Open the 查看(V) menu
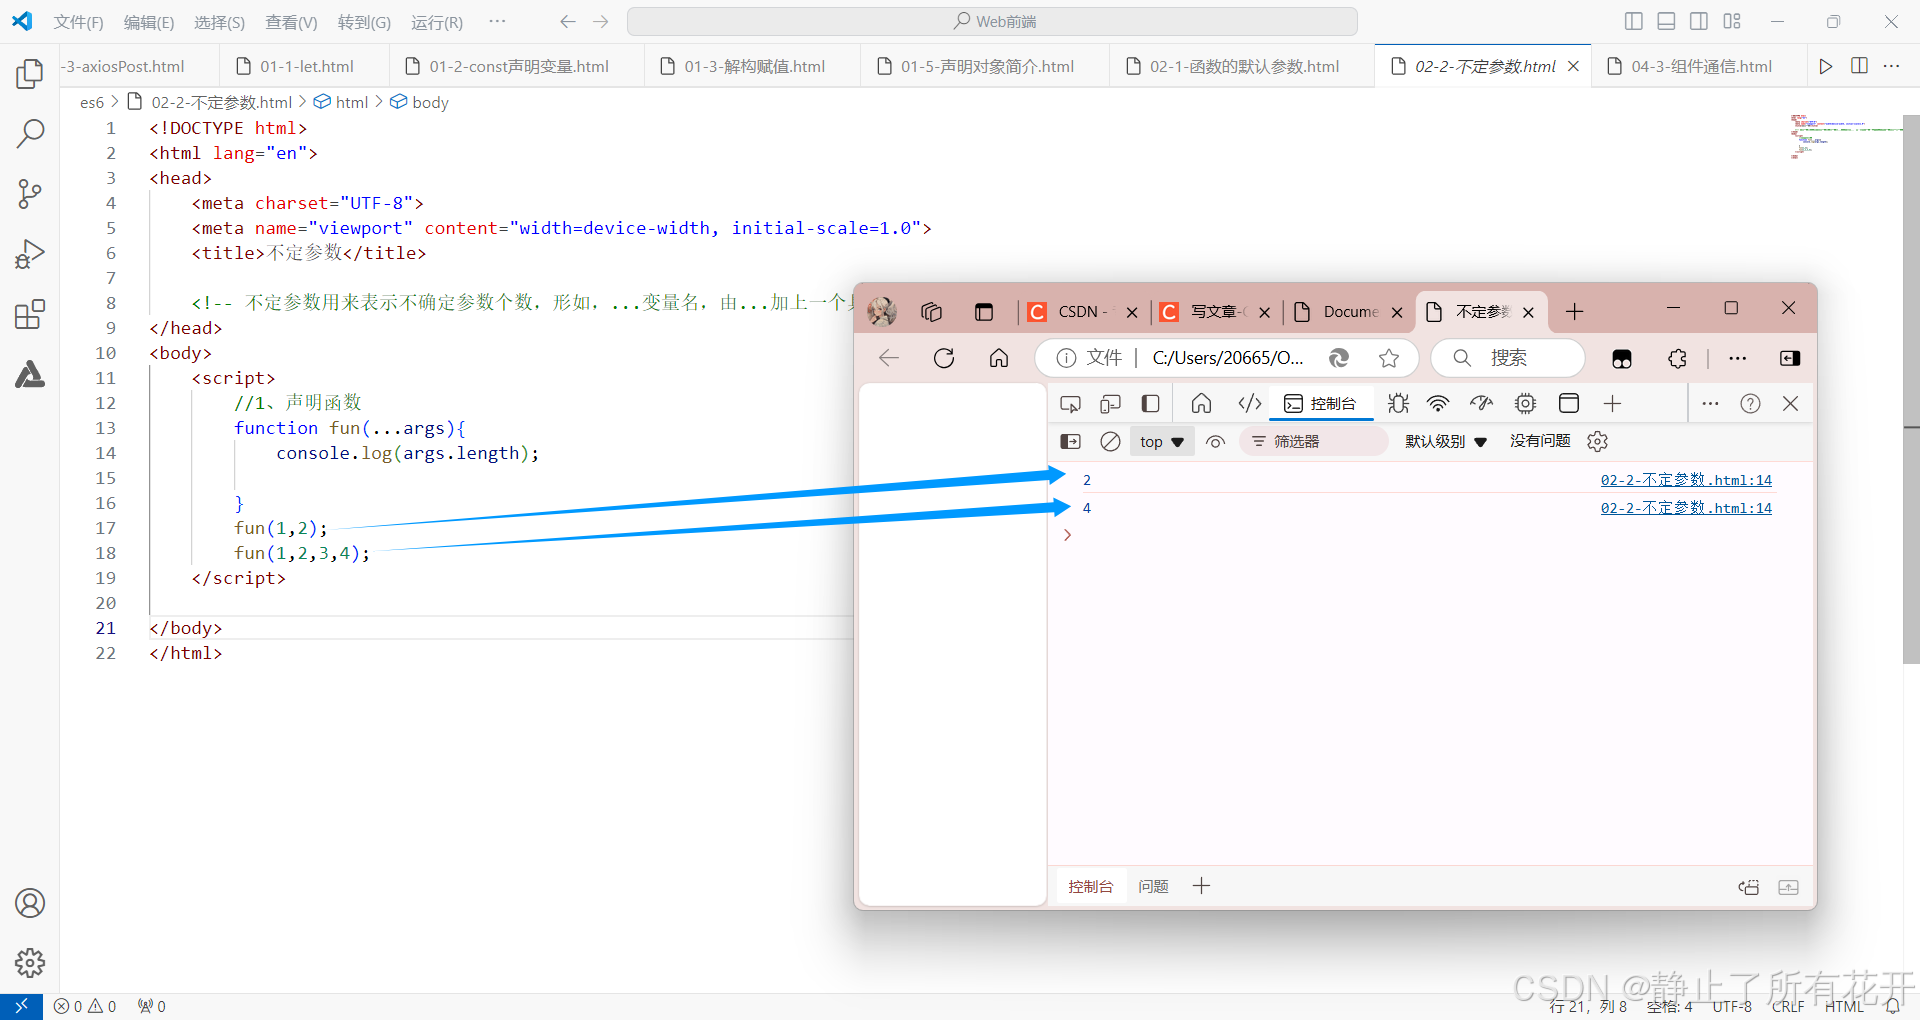 coord(291,22)
